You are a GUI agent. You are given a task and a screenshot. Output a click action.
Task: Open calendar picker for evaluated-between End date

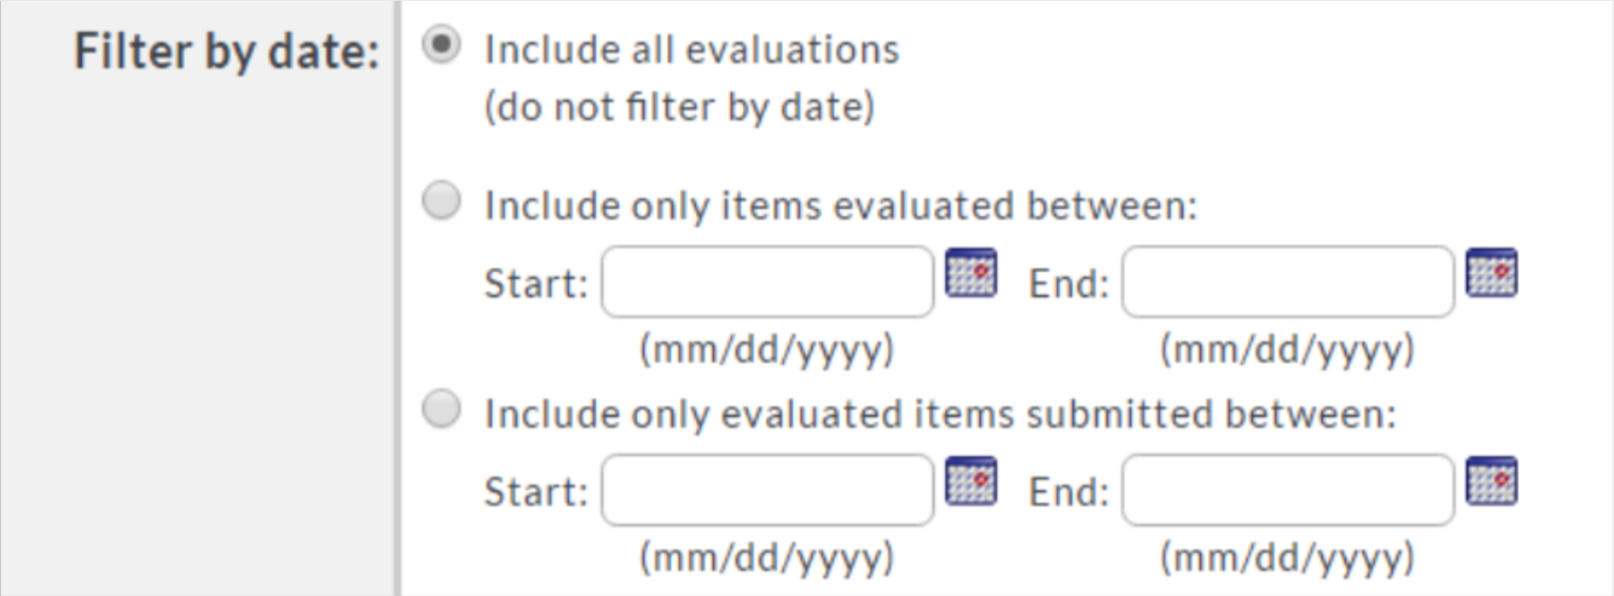click(1491, 273)
